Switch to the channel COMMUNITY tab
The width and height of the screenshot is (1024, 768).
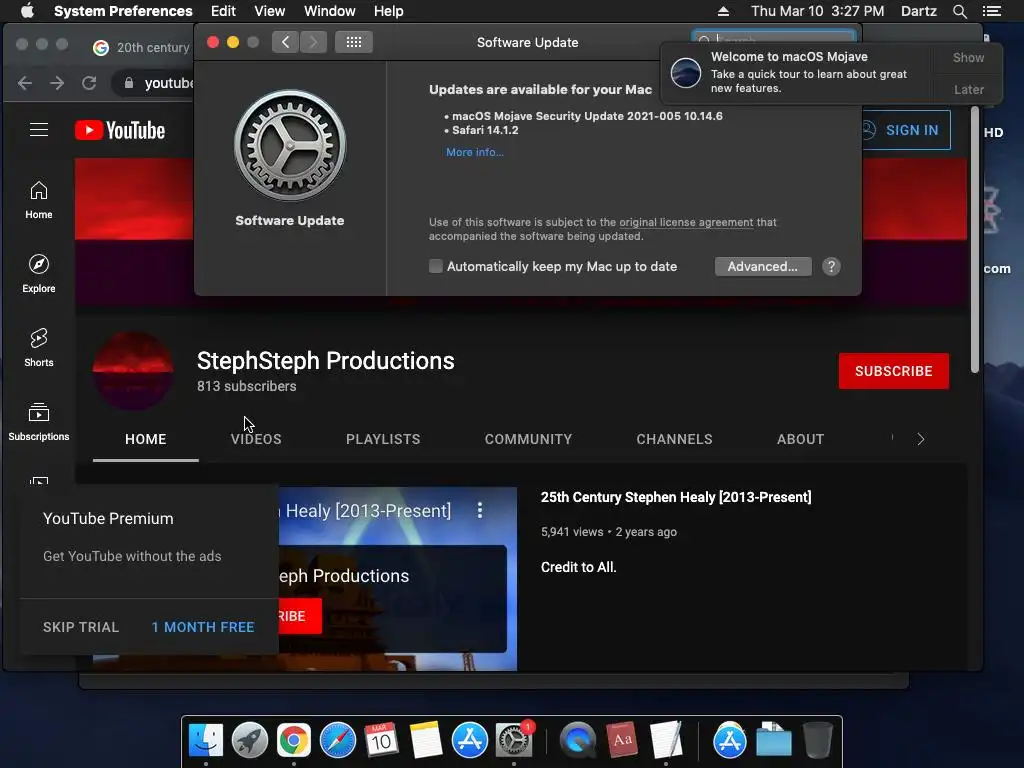pos(528,440)
